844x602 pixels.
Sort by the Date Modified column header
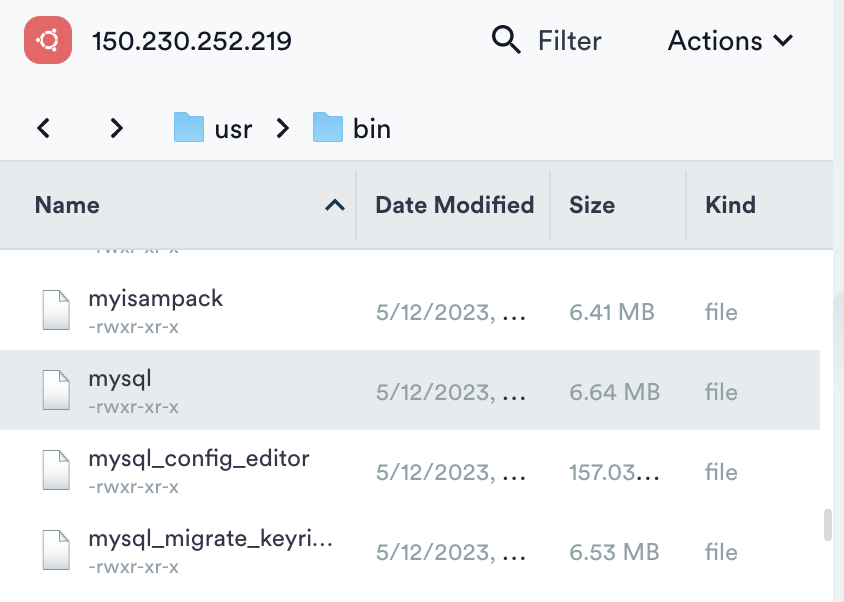(453, 205)
